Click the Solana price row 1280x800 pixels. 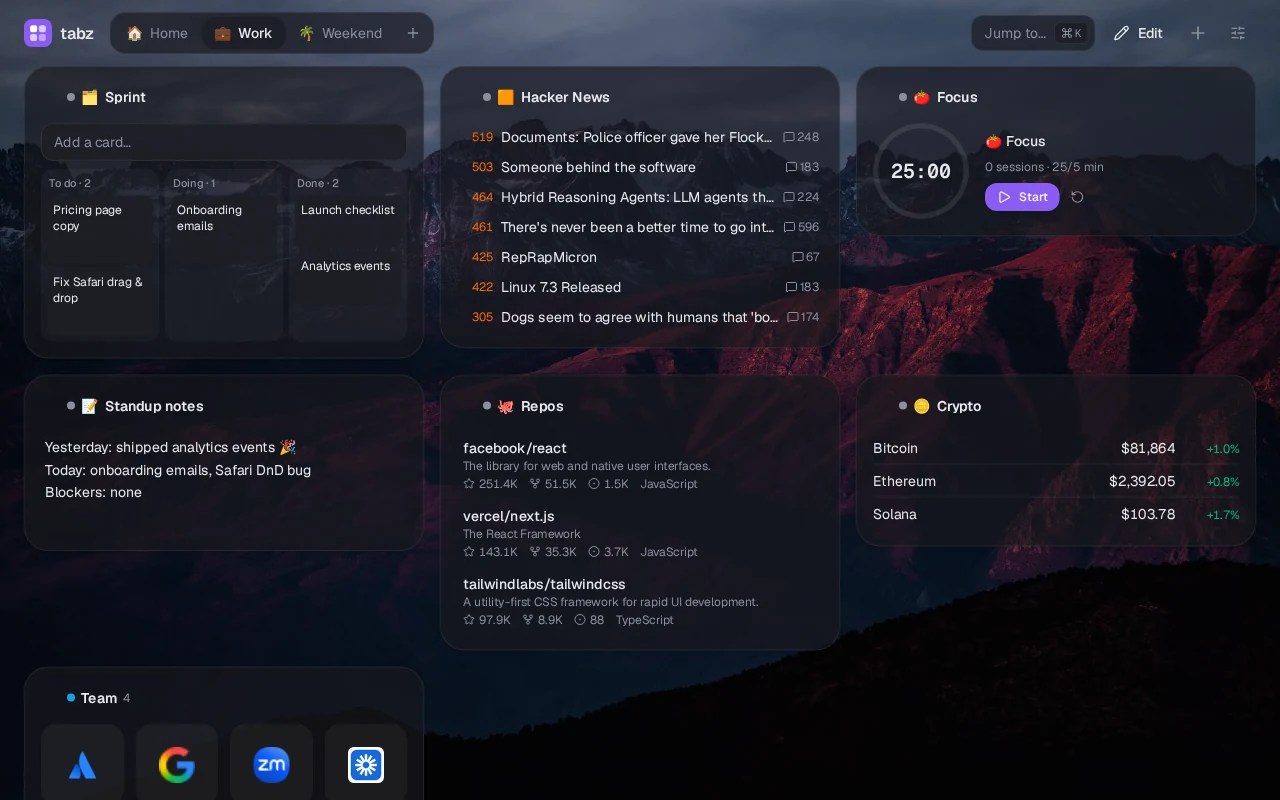coord(1056,514)
